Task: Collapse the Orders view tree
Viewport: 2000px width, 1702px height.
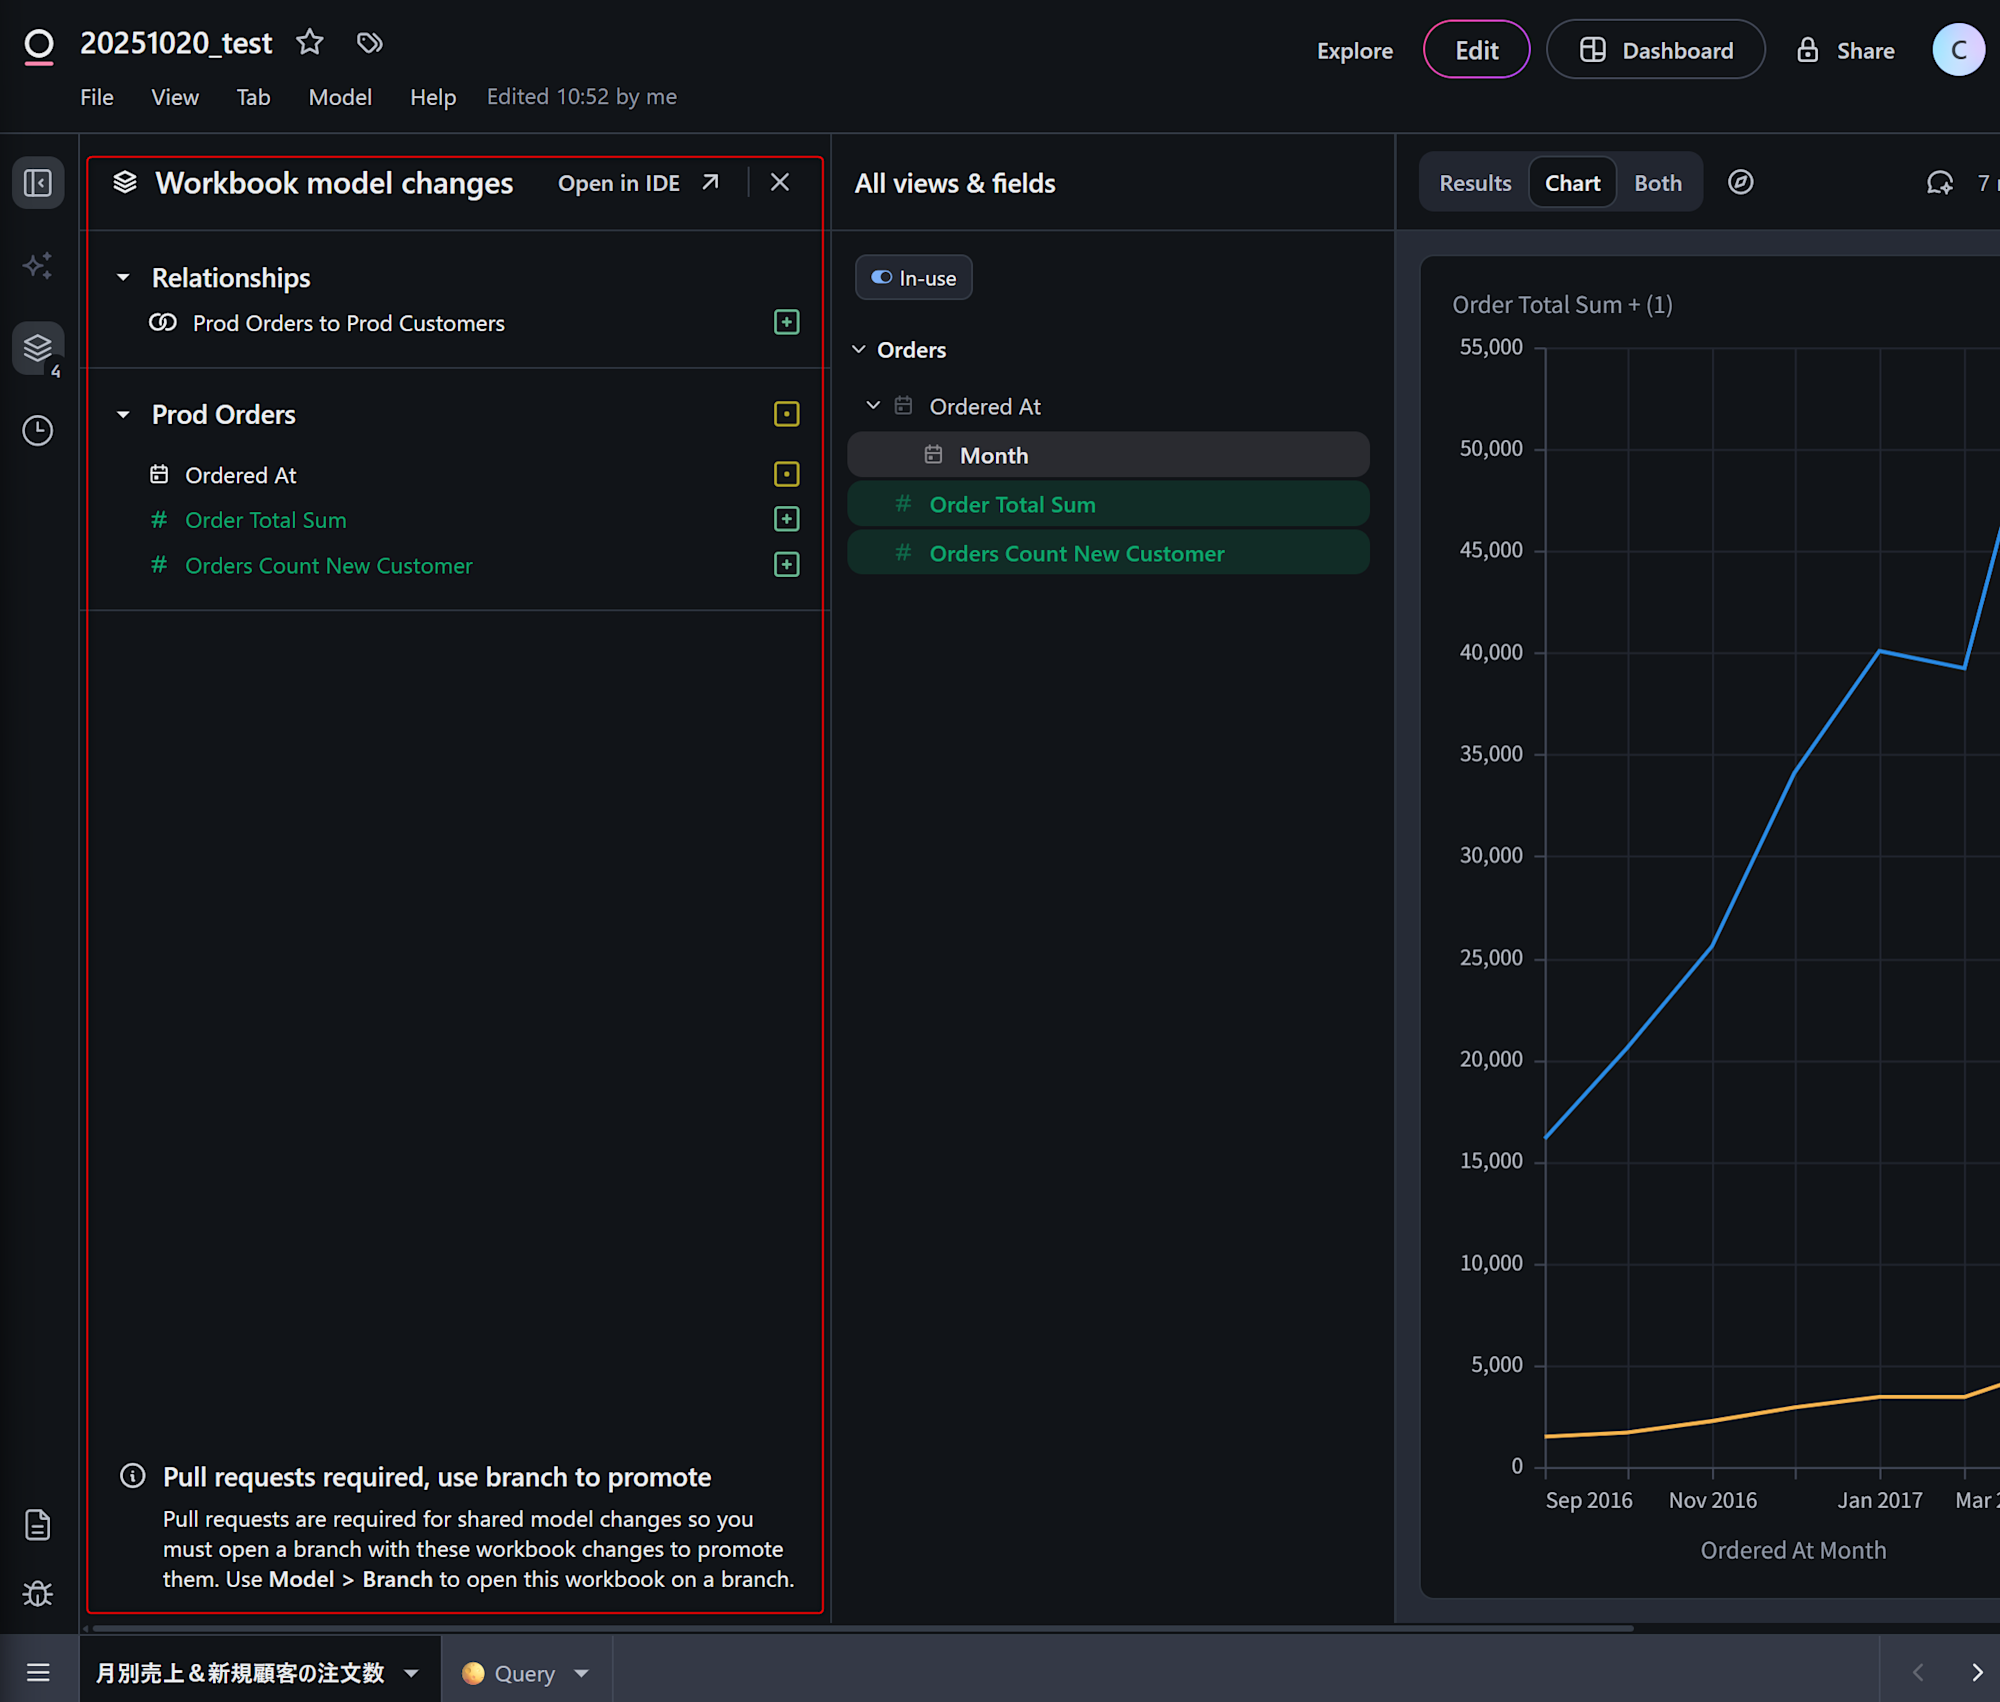Action: tap(859, 350)
